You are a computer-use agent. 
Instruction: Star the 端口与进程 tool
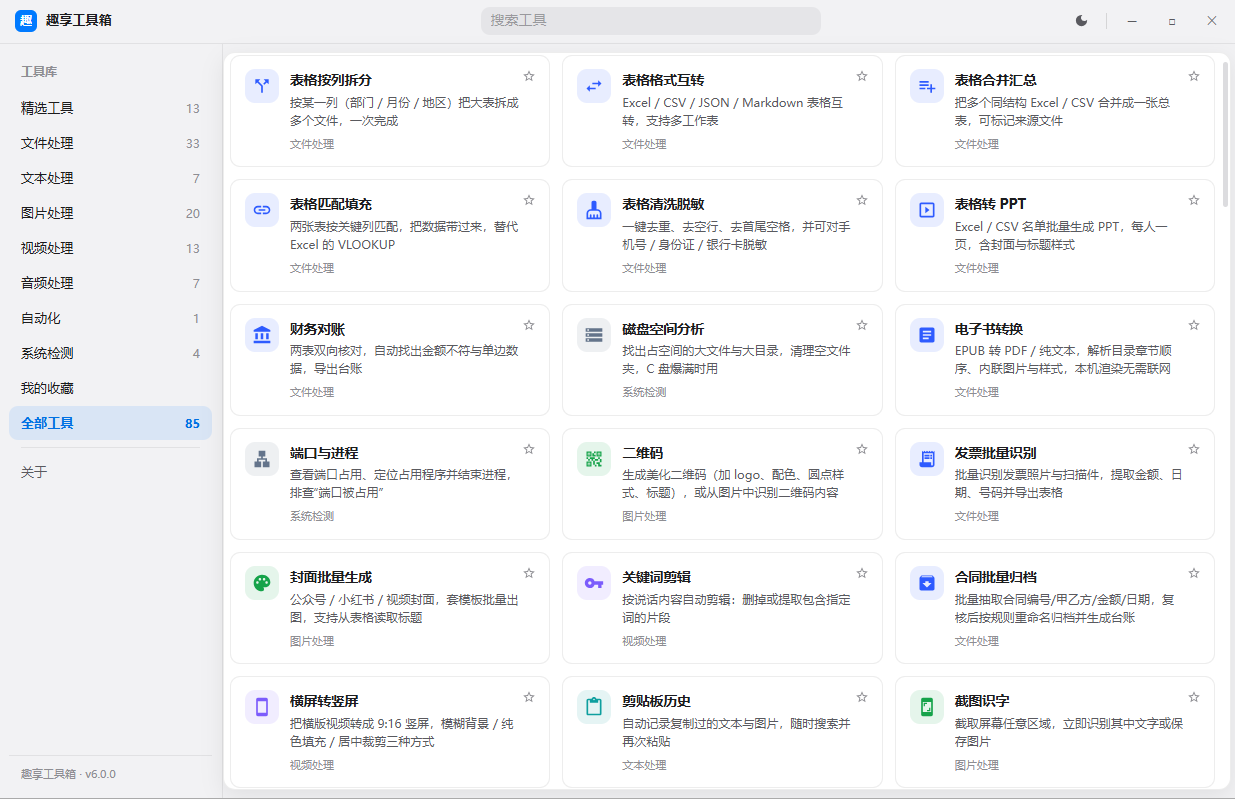click(x=529, y=449)
